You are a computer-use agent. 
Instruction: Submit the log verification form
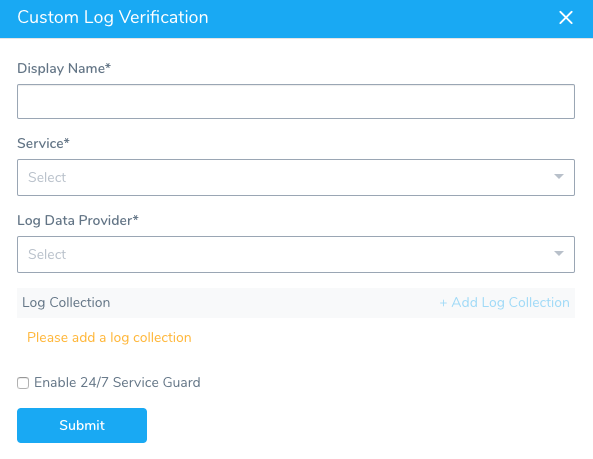[x=82, y=425]
